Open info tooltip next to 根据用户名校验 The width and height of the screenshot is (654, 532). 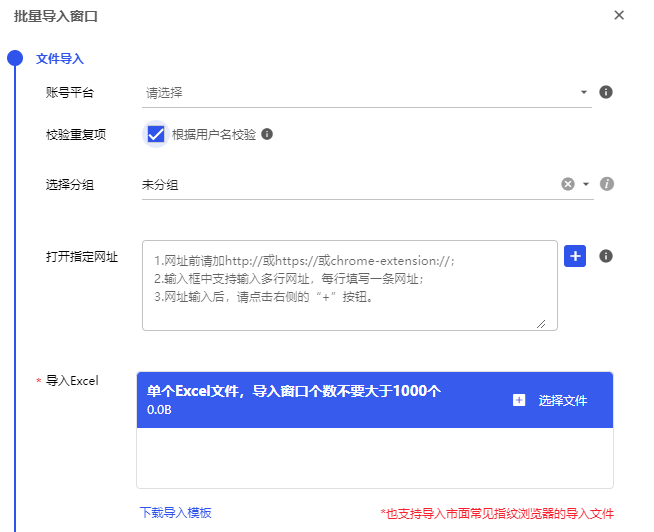point(267,134)
